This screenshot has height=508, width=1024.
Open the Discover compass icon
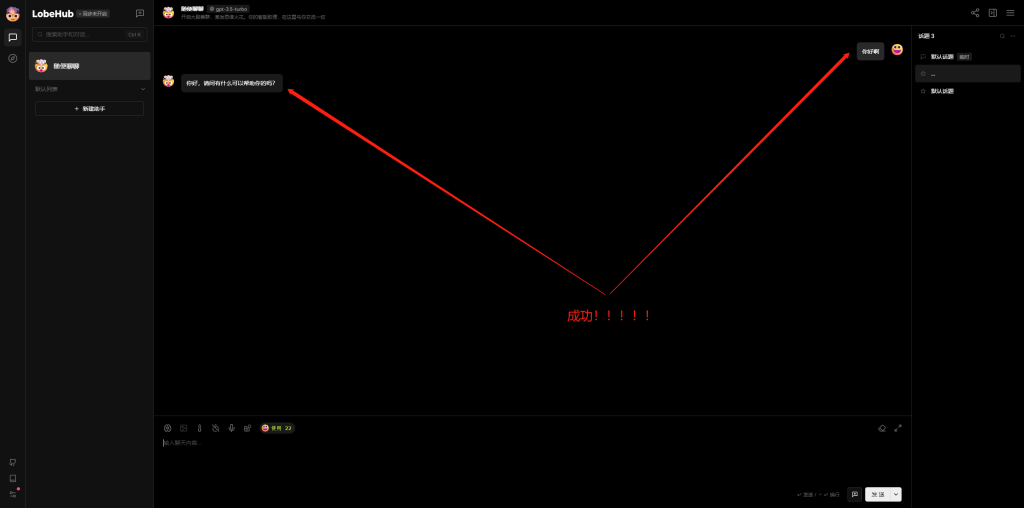pos(12,58)
